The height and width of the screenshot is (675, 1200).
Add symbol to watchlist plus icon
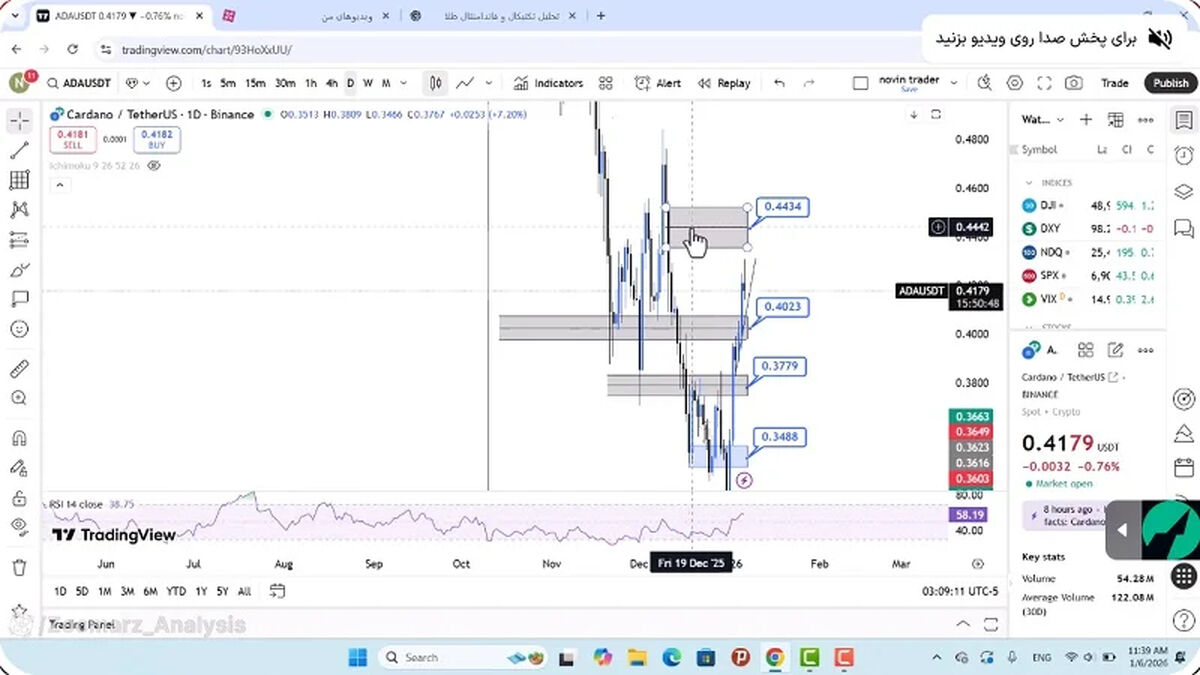pyautogui.click(x=1086, y=120)
